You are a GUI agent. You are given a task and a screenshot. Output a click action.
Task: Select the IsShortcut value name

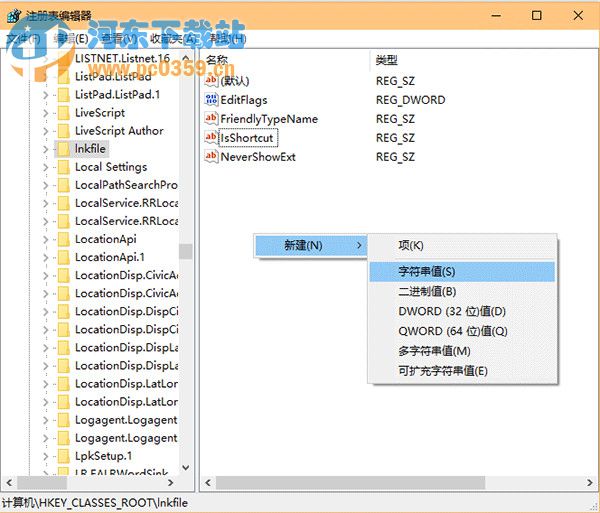[248, 138]
